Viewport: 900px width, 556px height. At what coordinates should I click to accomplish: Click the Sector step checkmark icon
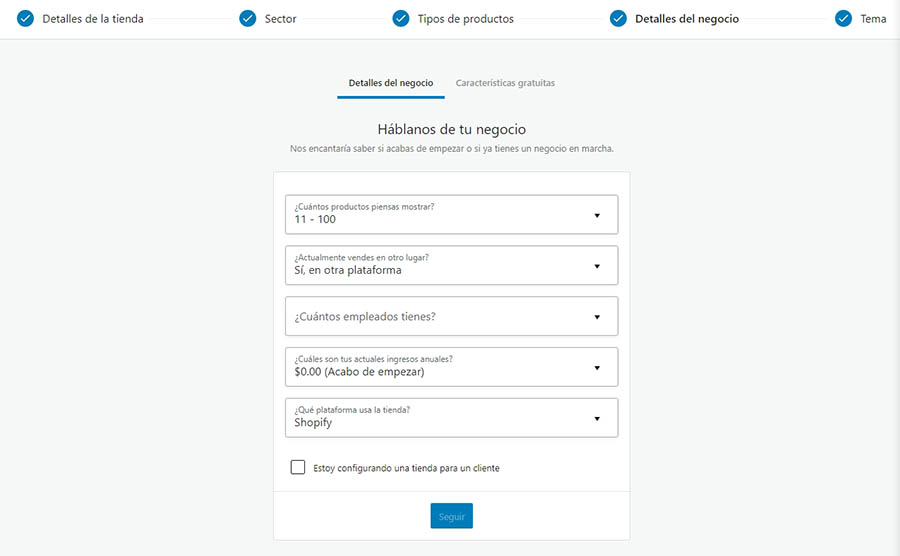248,18
